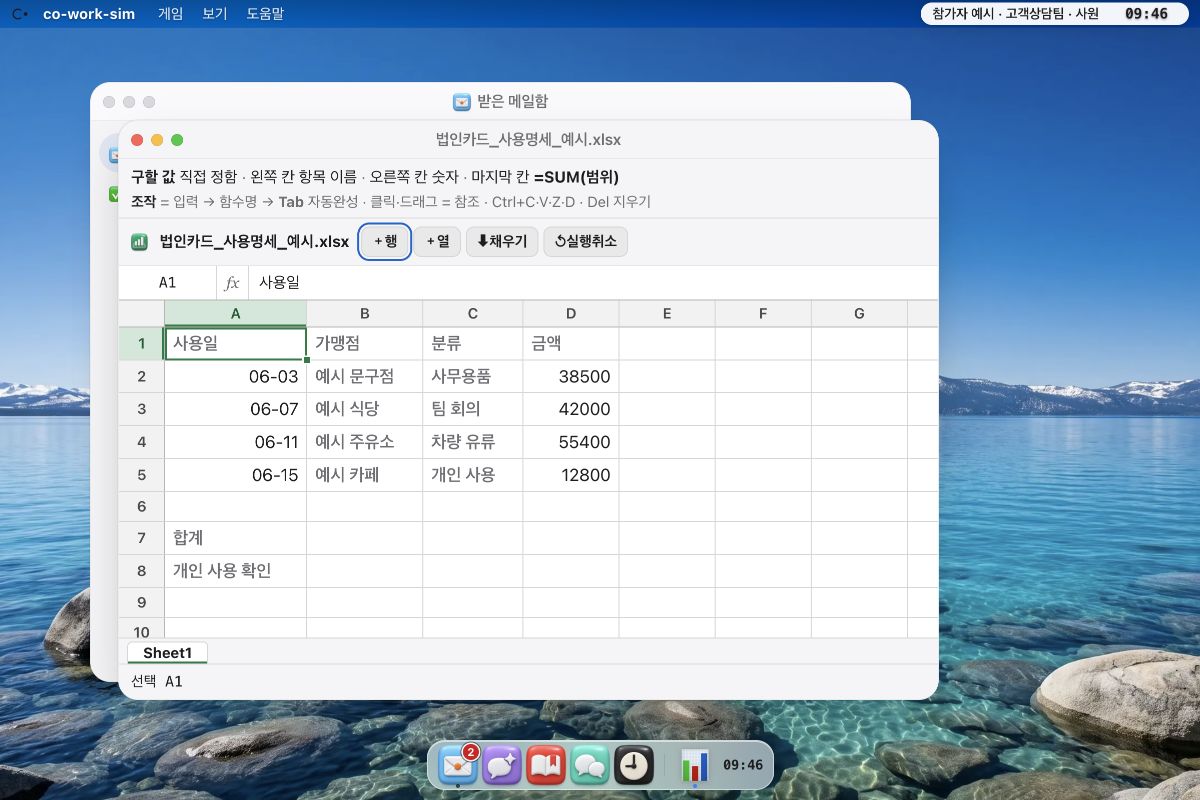The width and height of the screenshot is (1200, 800).
Task: Select row 5 header
Action: point(141,475)
